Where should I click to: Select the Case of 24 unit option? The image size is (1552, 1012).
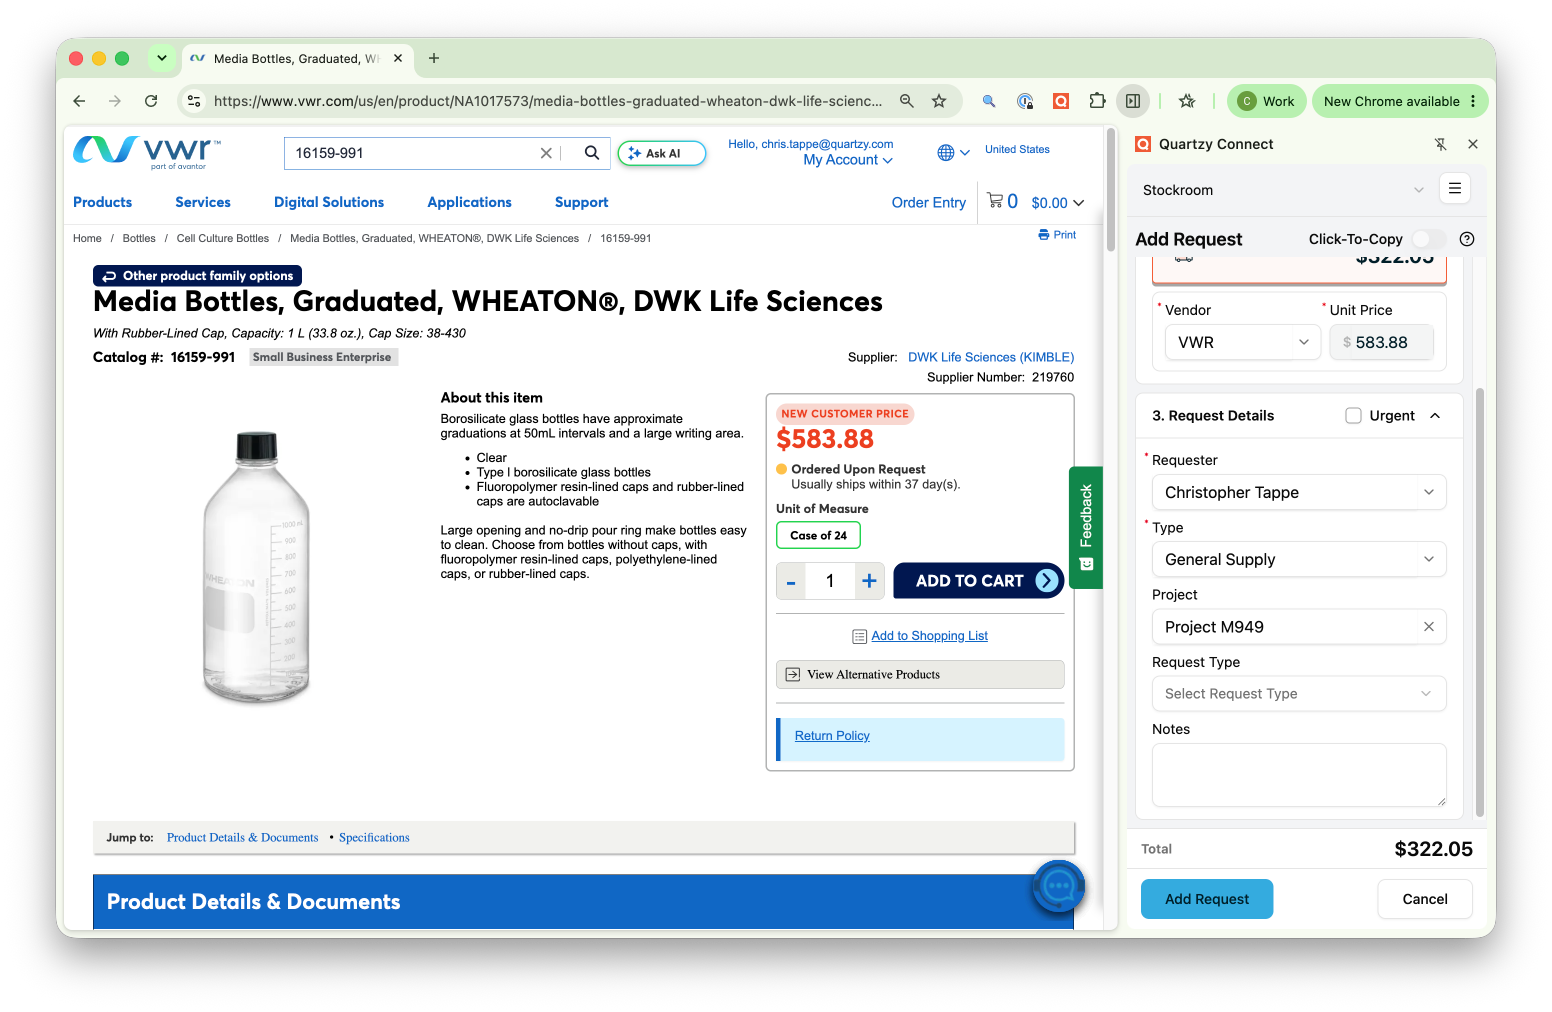tap(818, 535)
